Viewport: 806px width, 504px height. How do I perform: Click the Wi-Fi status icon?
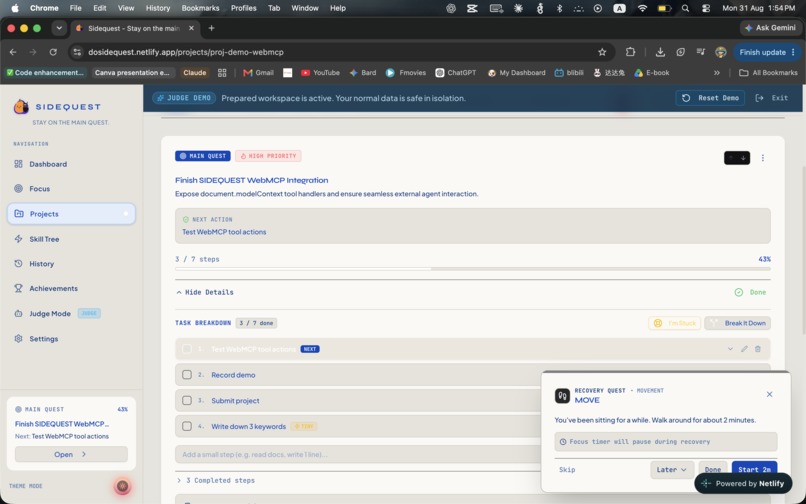pyautogui.click(x=642, y=8)
